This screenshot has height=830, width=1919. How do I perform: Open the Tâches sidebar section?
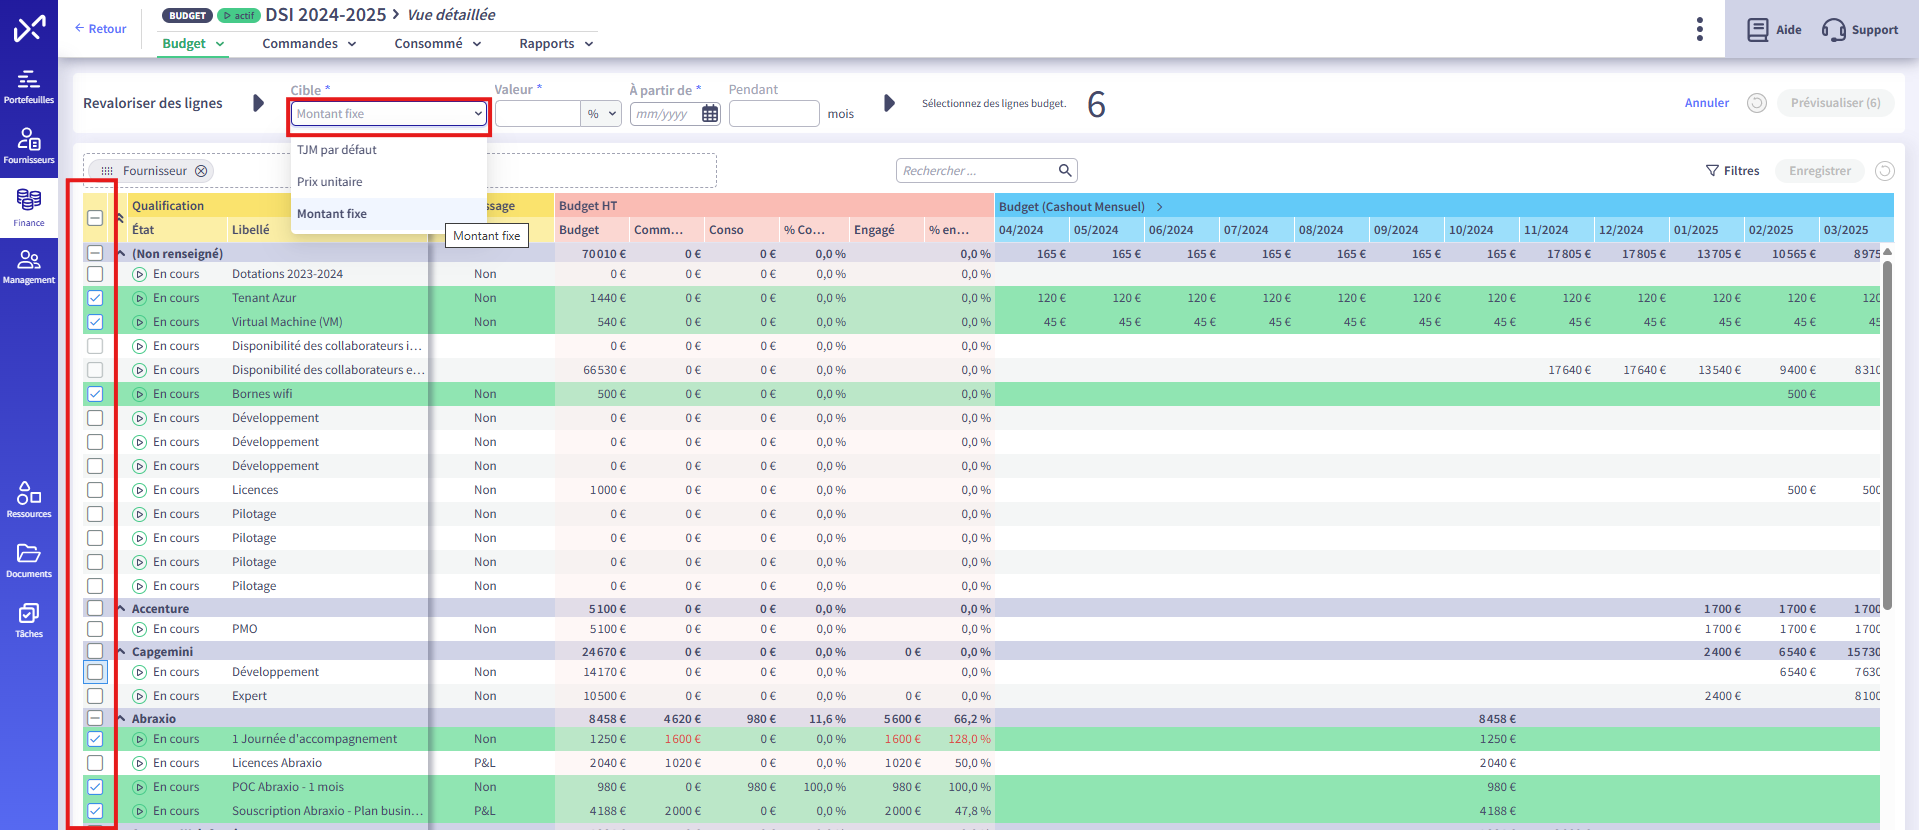(x=29, y=620)
